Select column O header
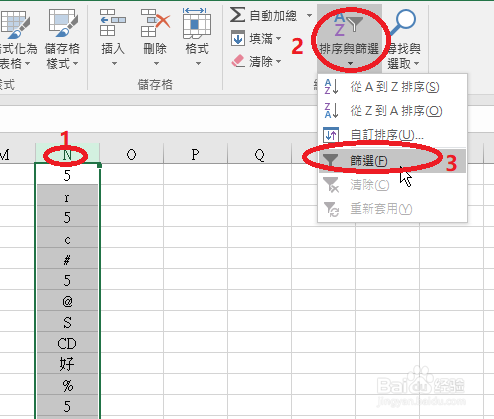The image size is (494, 419). (131, 154)
